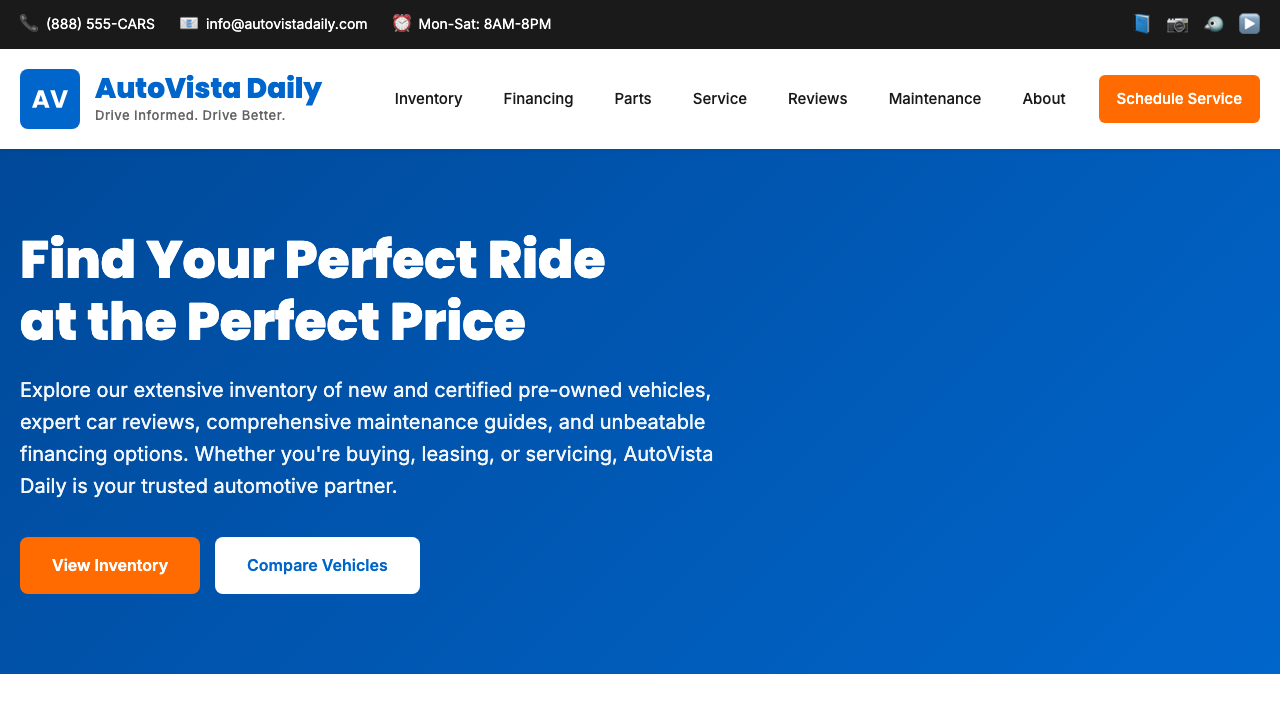Click the blue book social icon
The width and height of the screenshot is (1280, 720).
pos(1142,23)
